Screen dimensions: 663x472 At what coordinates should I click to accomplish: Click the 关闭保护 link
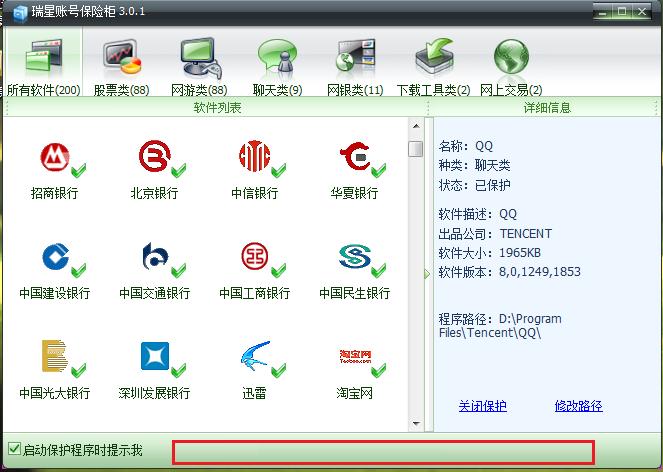[482, 406]
